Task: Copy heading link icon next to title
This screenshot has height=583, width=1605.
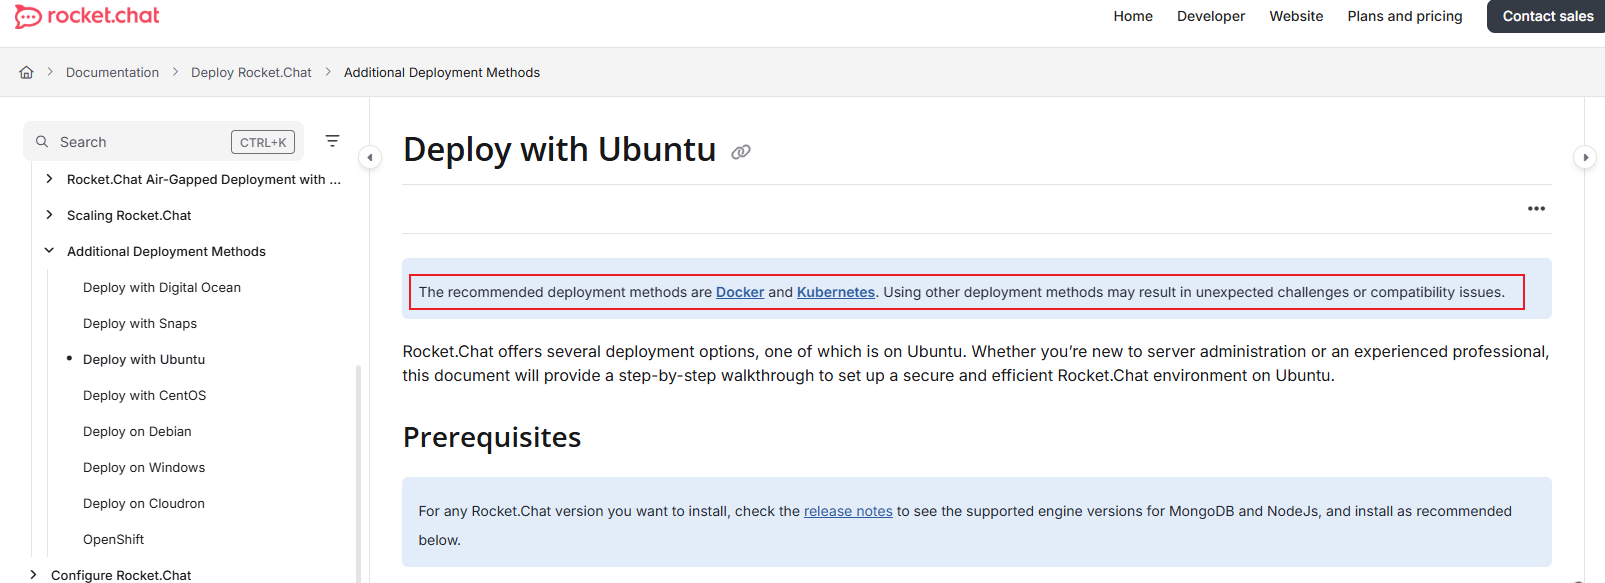Action: click(740, 152)
